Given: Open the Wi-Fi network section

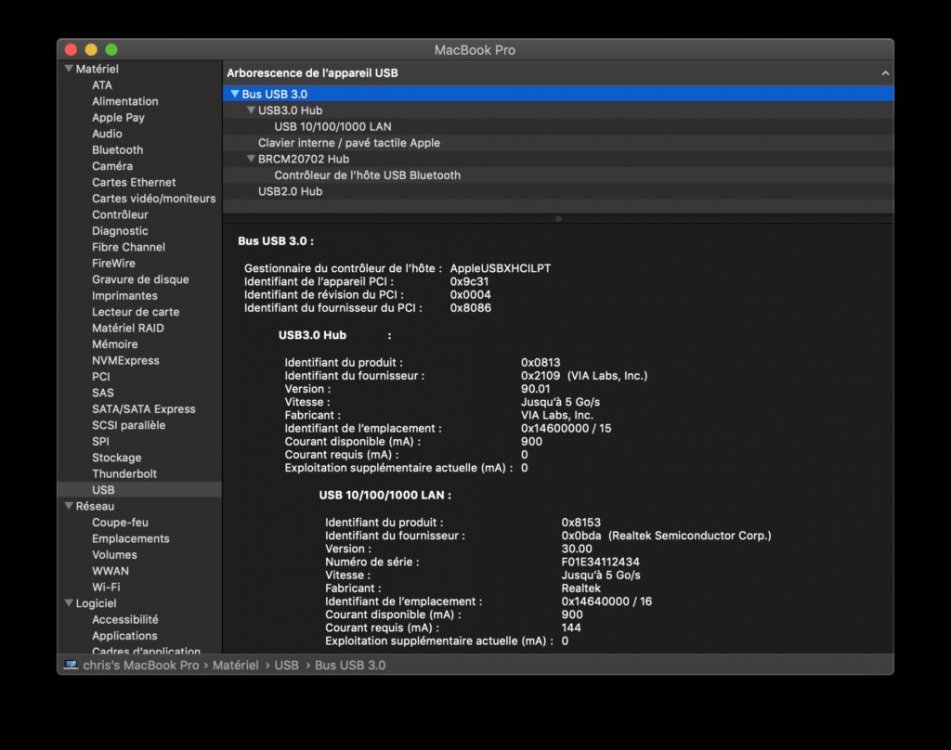Looking at the screenshot, I should [106, 587].
